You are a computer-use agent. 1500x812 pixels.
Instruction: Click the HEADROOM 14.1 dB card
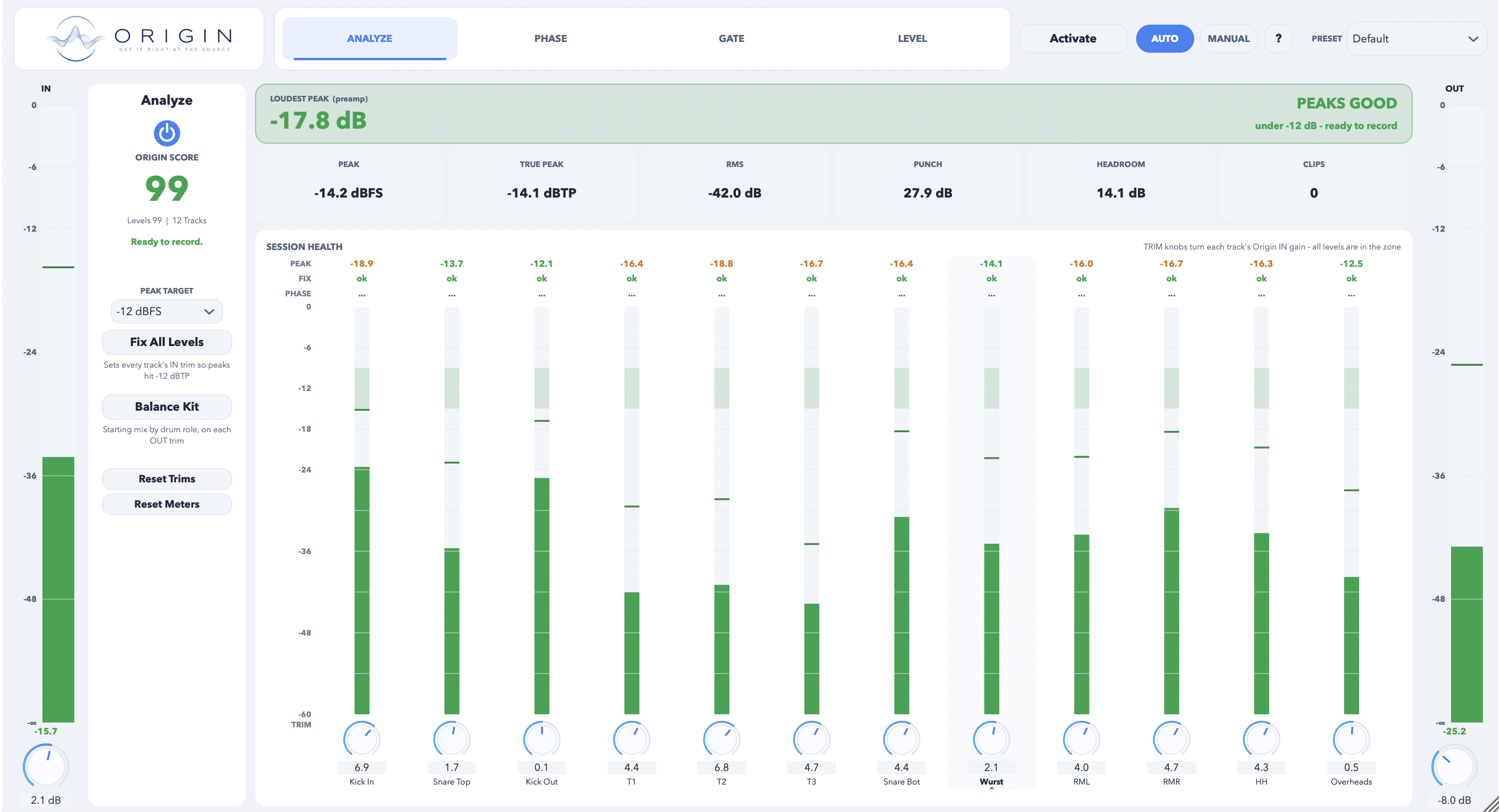[1121, 184]
